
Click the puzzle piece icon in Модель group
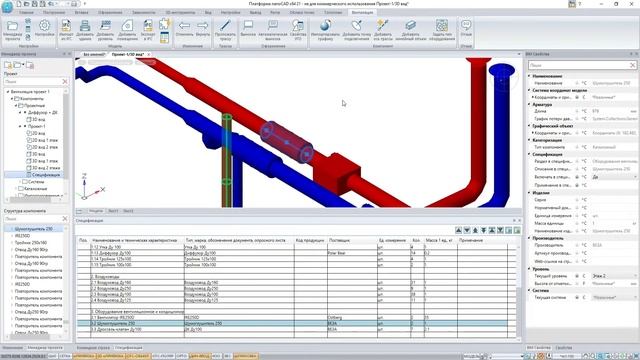[x=164, y=24]
